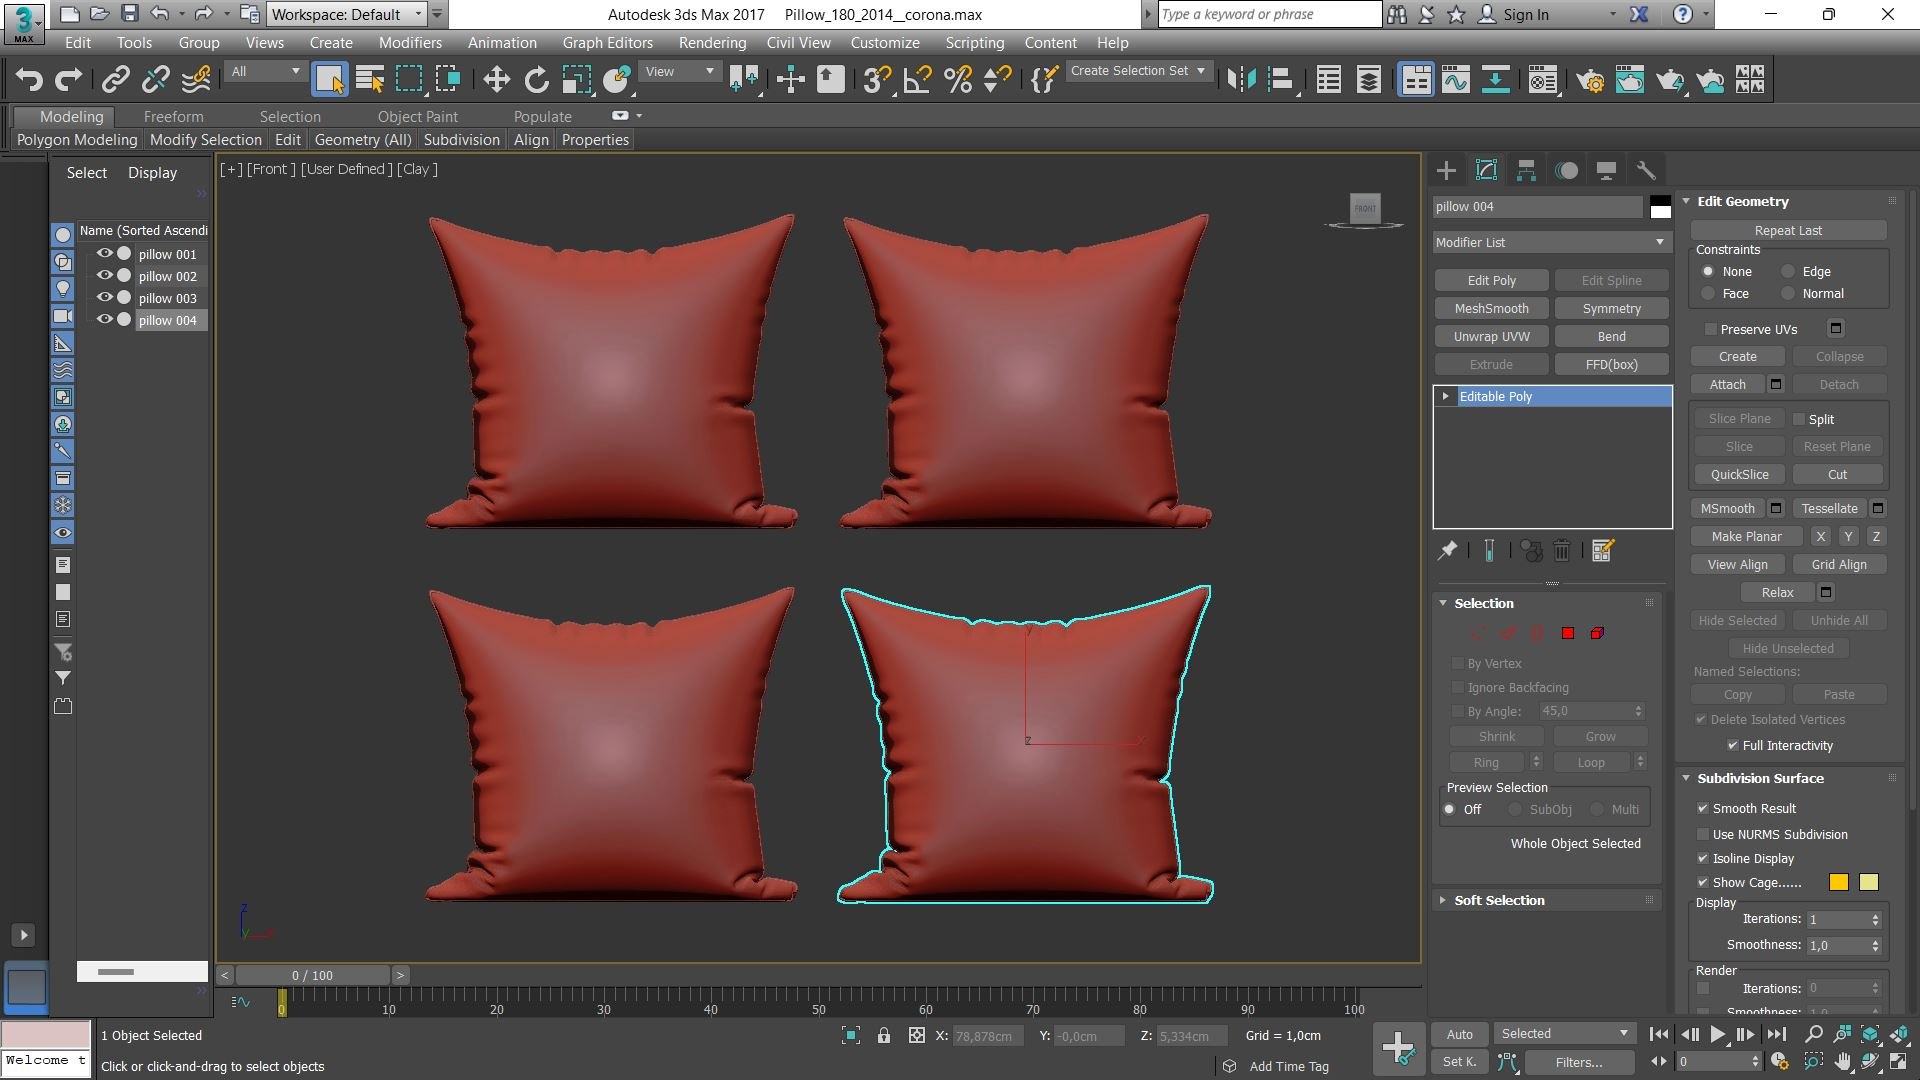Click the Undo arrow icon
The image size is (1920, 1080).
tap(28, 80)
